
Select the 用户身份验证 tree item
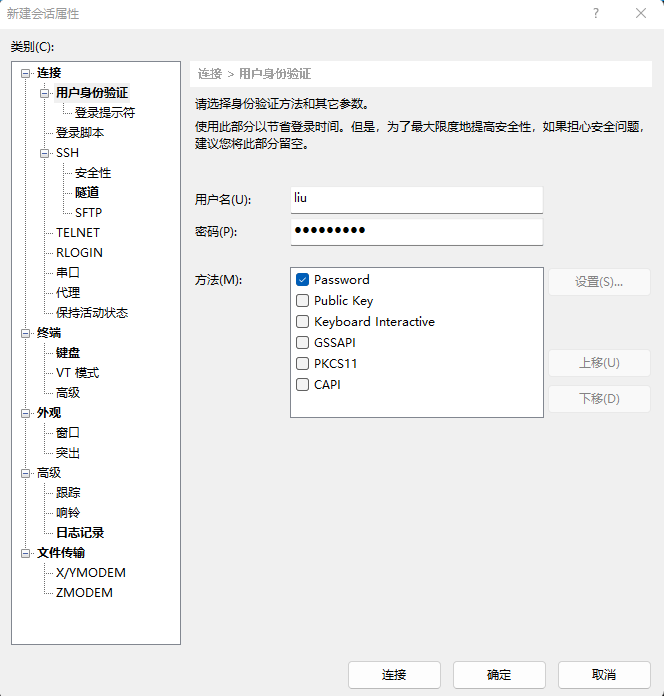pyautogui.click(x=92, y=93)
